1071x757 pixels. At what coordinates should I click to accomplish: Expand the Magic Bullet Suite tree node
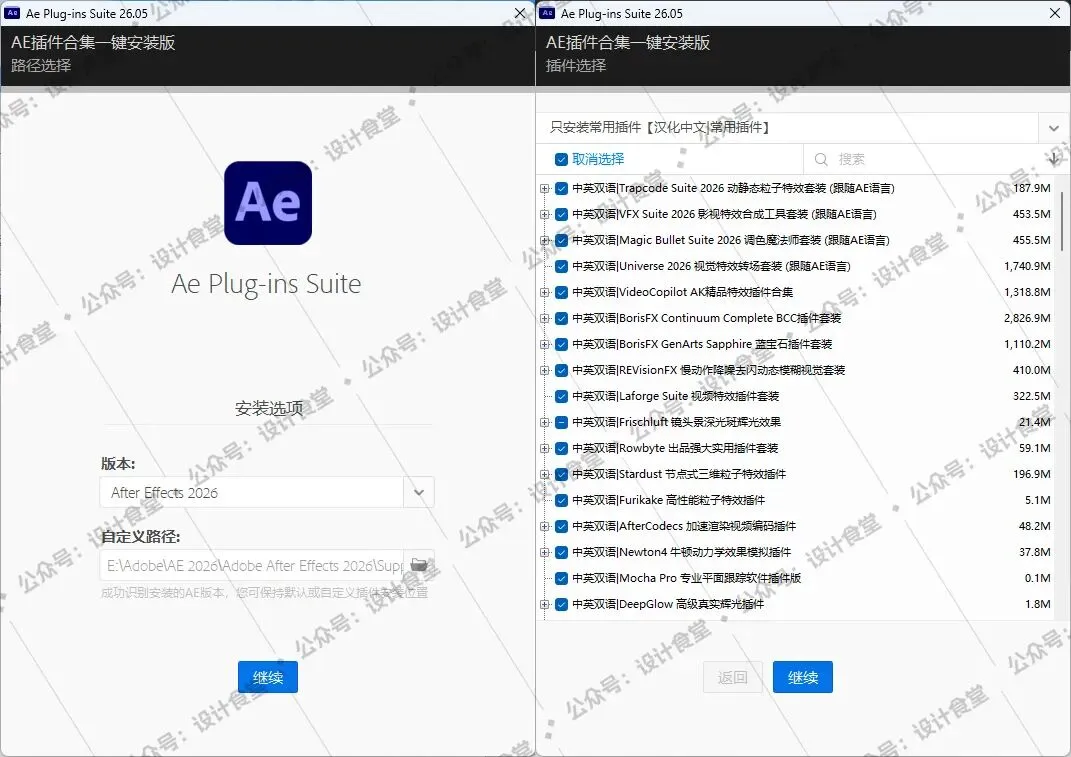click(x=544, y=240)
